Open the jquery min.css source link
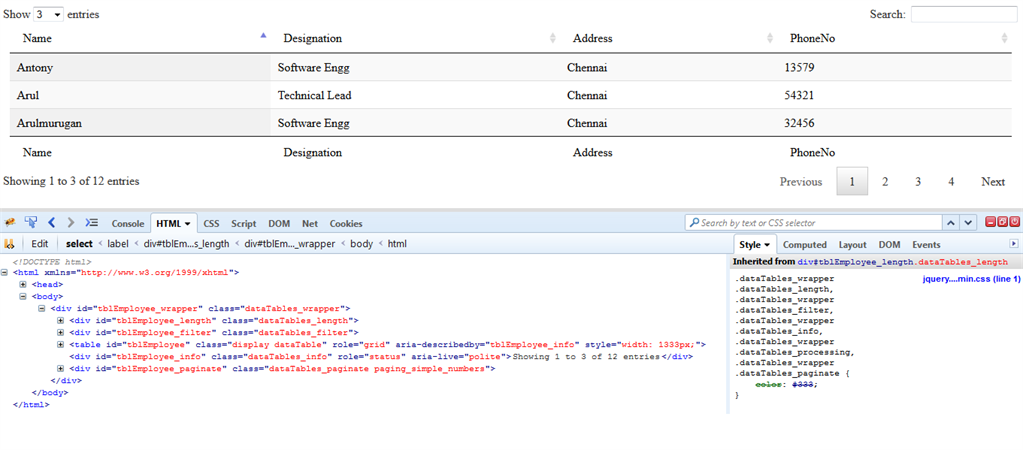The height and width of the screenshot is (450, 1023). 971,279
